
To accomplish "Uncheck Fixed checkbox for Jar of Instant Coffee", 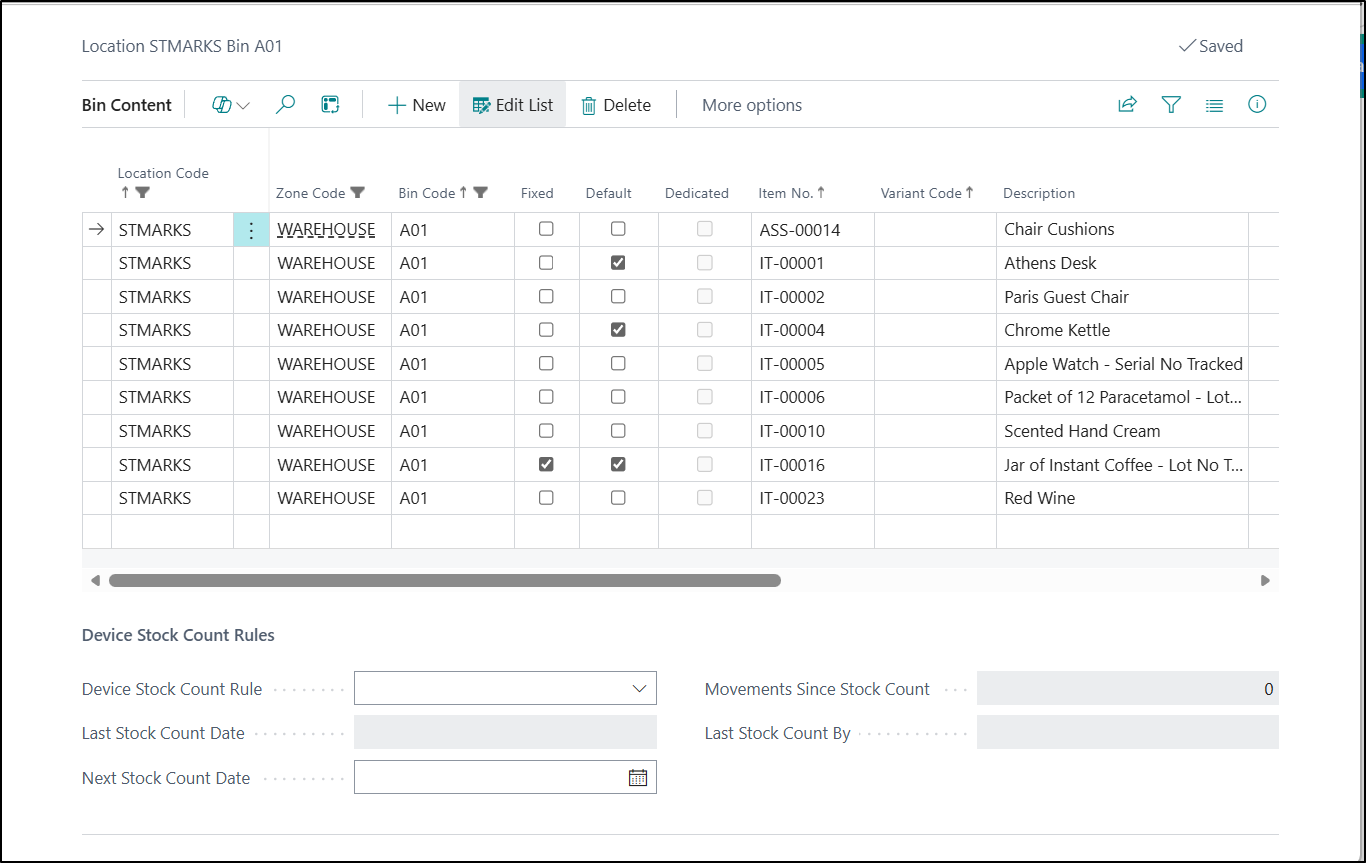I will (546, 465).
